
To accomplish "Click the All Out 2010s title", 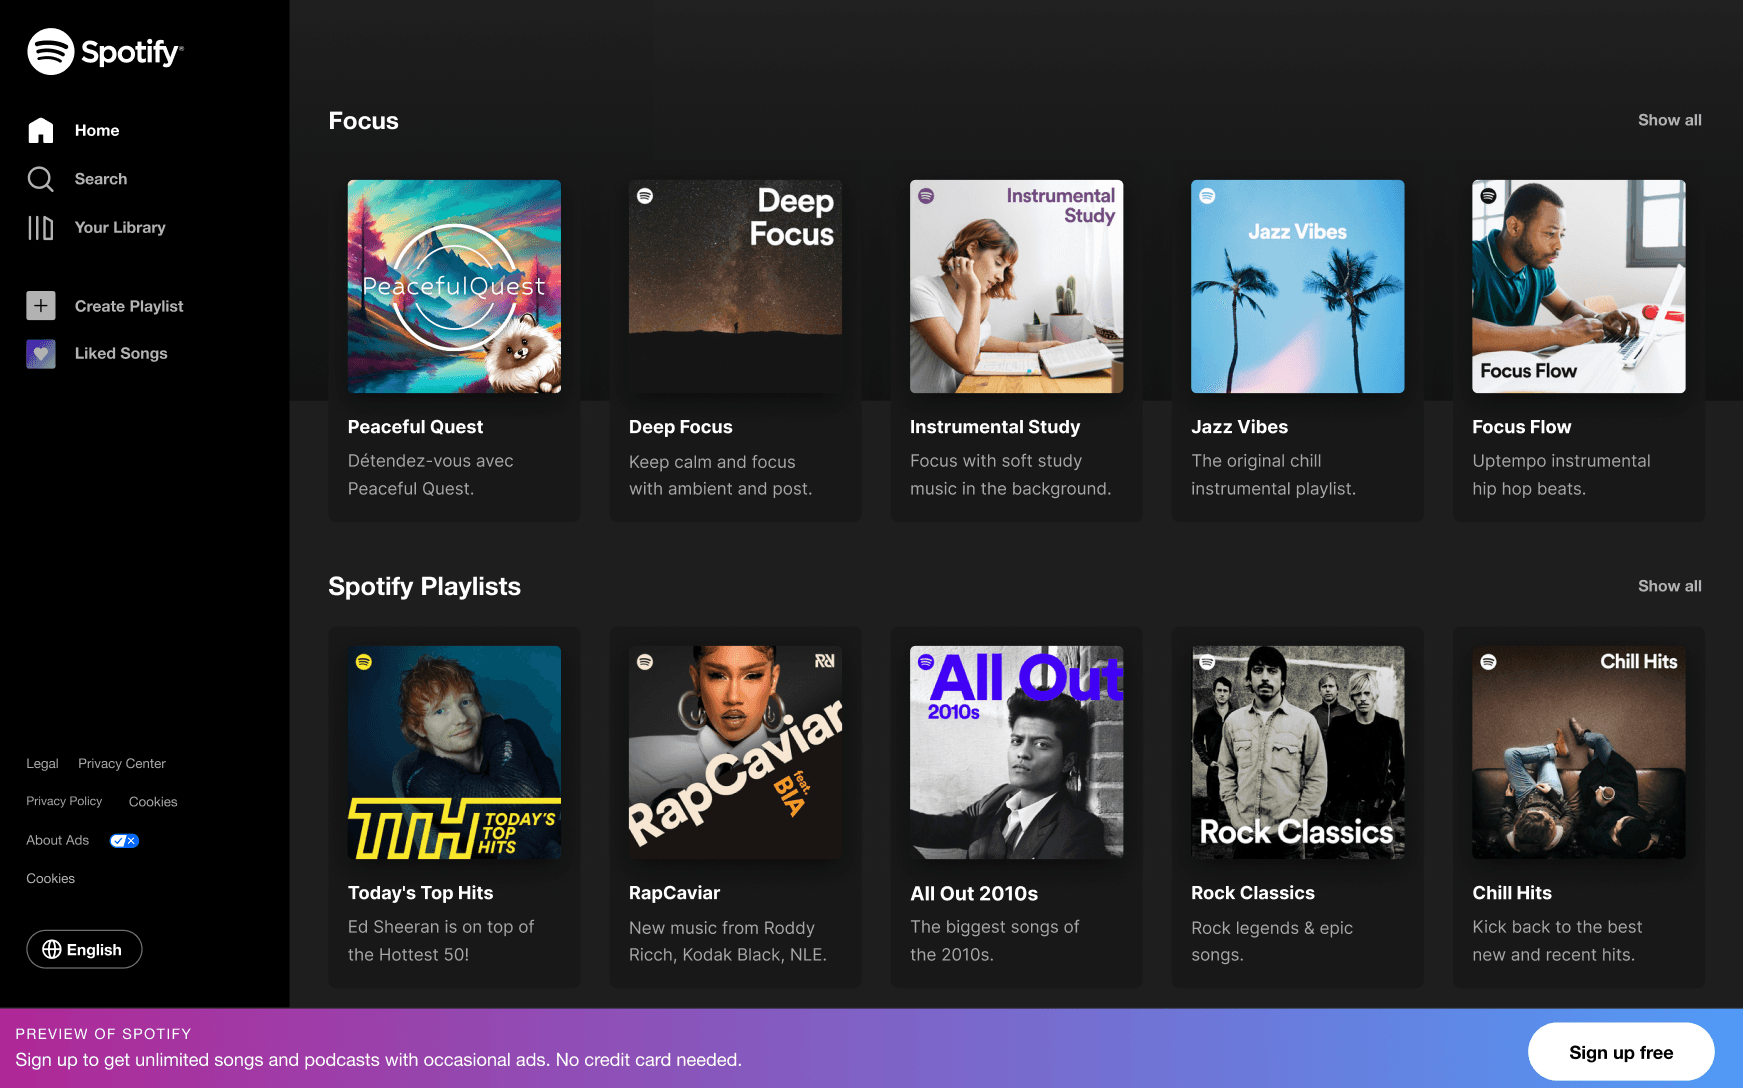I will point(974,893).
